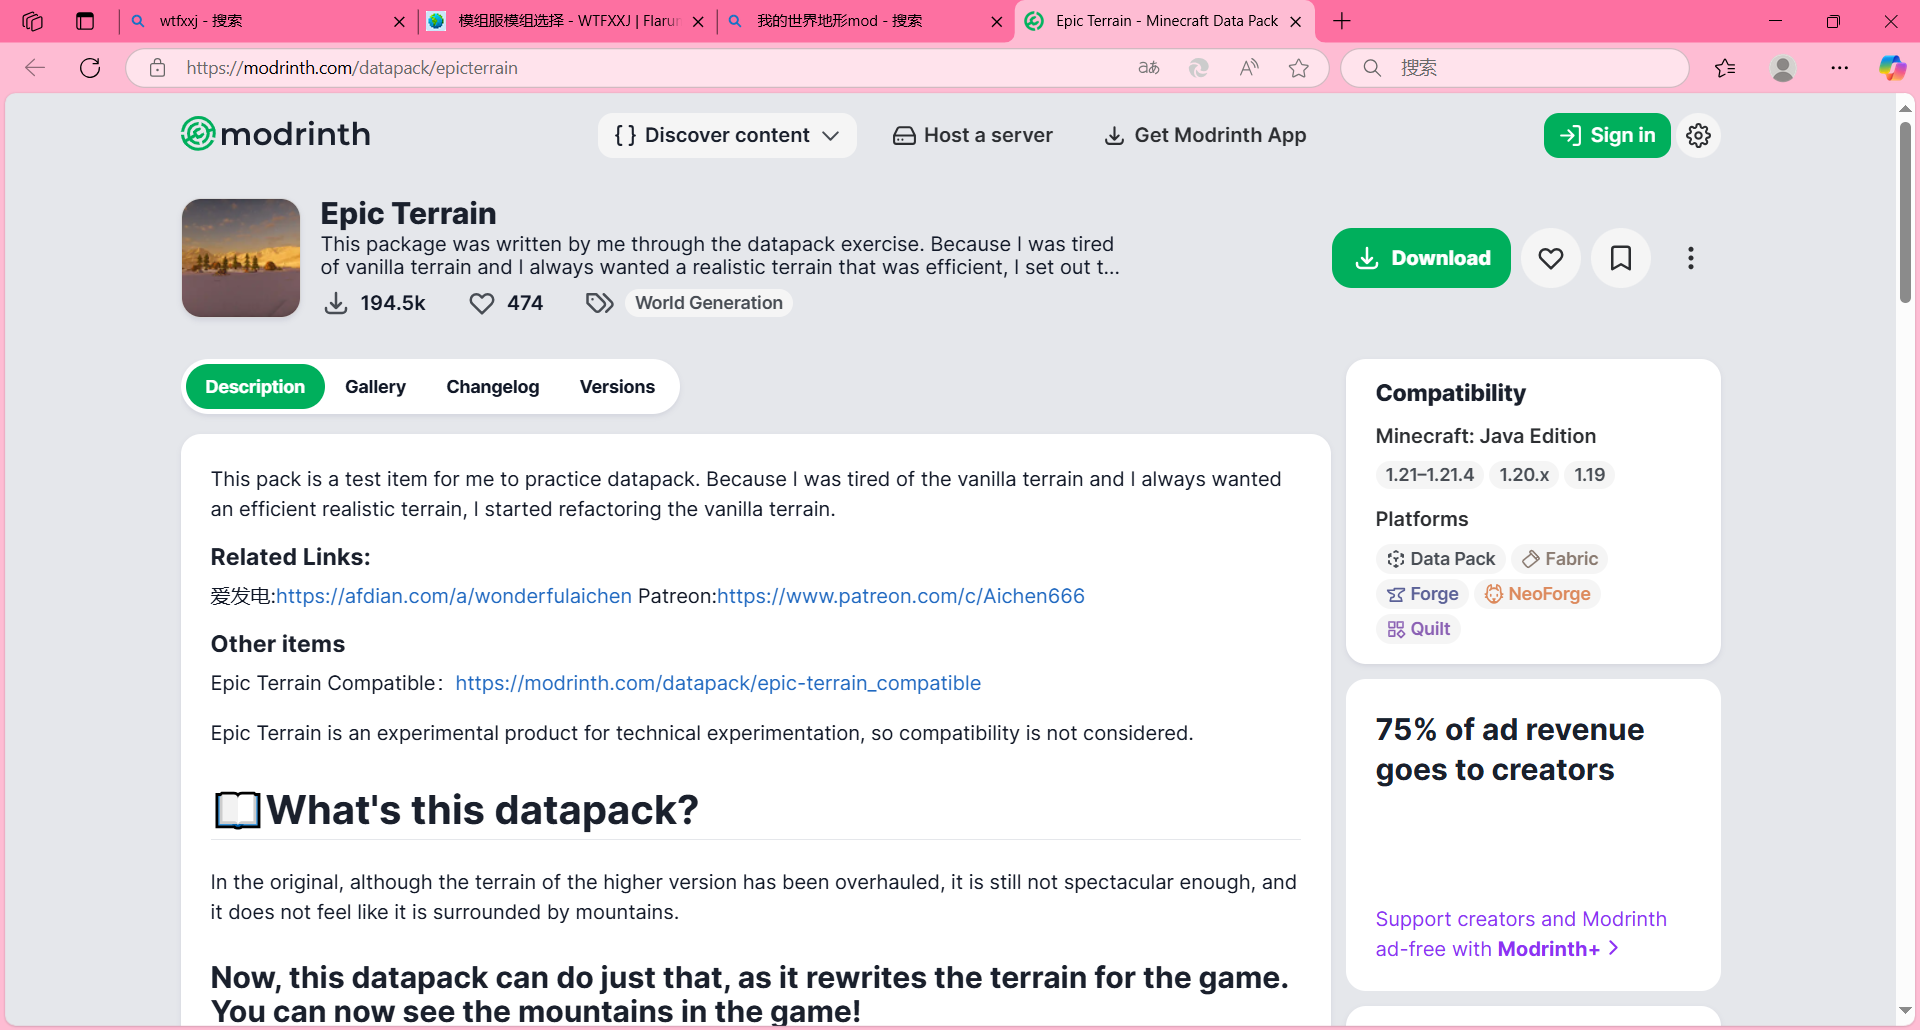
Task: Add page to favorites star icon
Action: [1299, 68]
